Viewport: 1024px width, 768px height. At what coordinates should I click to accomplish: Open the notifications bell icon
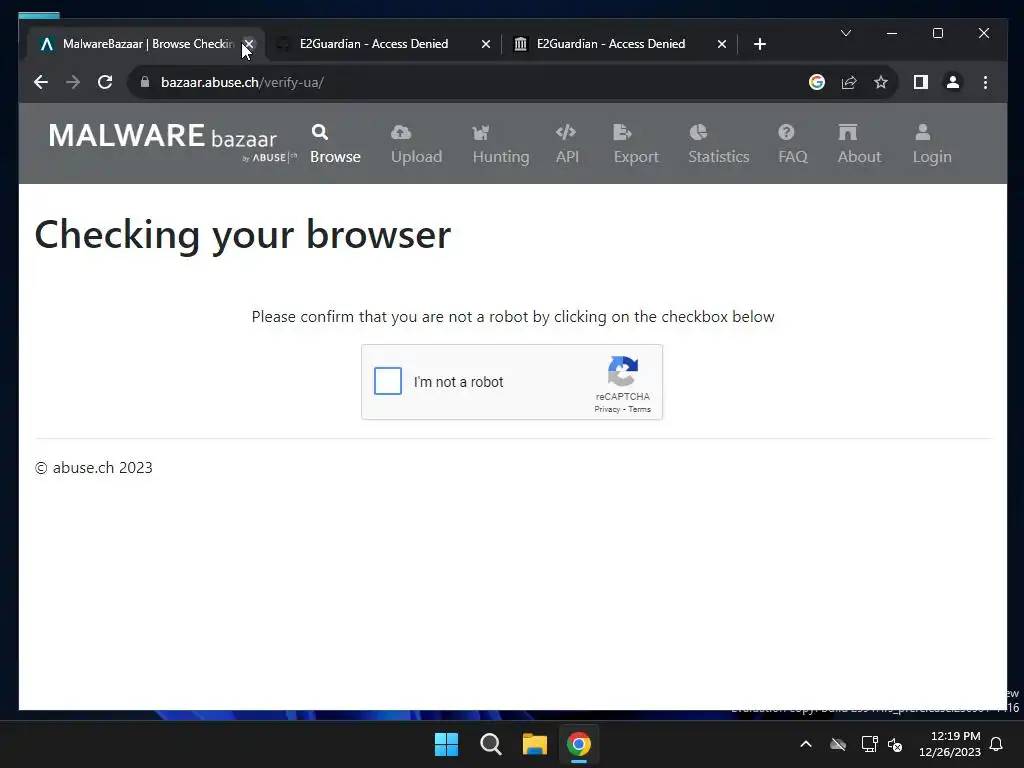tap(997, 744)
